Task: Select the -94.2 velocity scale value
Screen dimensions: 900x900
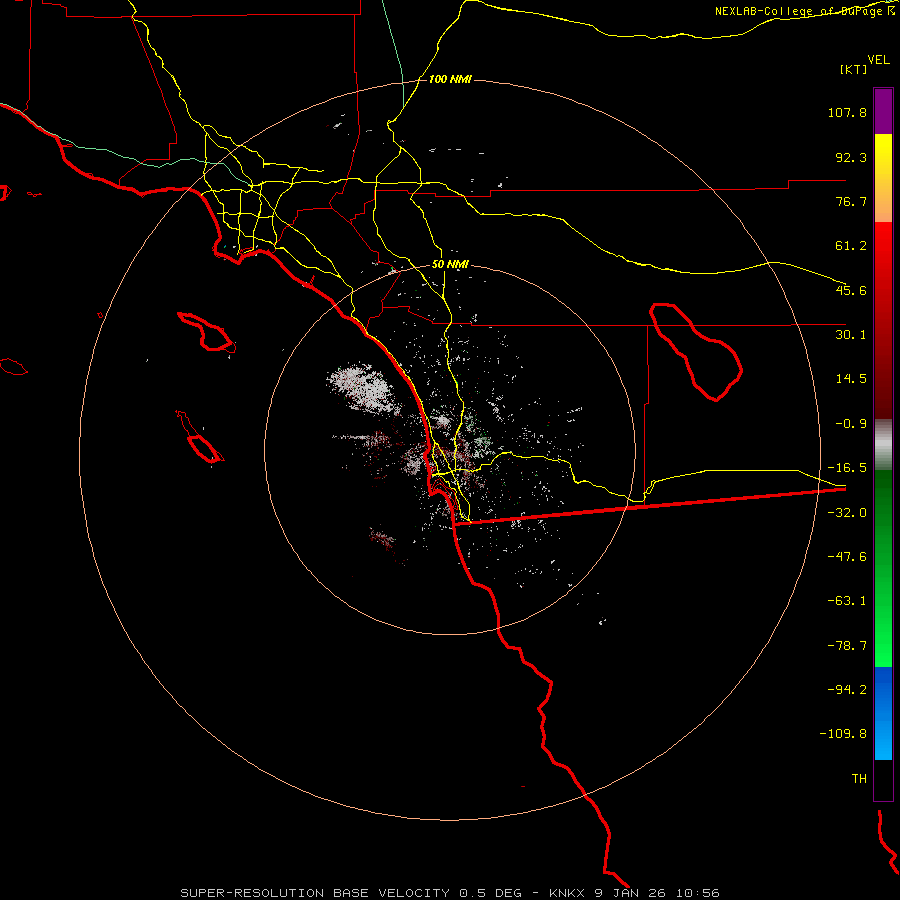Action: point(847,689)
